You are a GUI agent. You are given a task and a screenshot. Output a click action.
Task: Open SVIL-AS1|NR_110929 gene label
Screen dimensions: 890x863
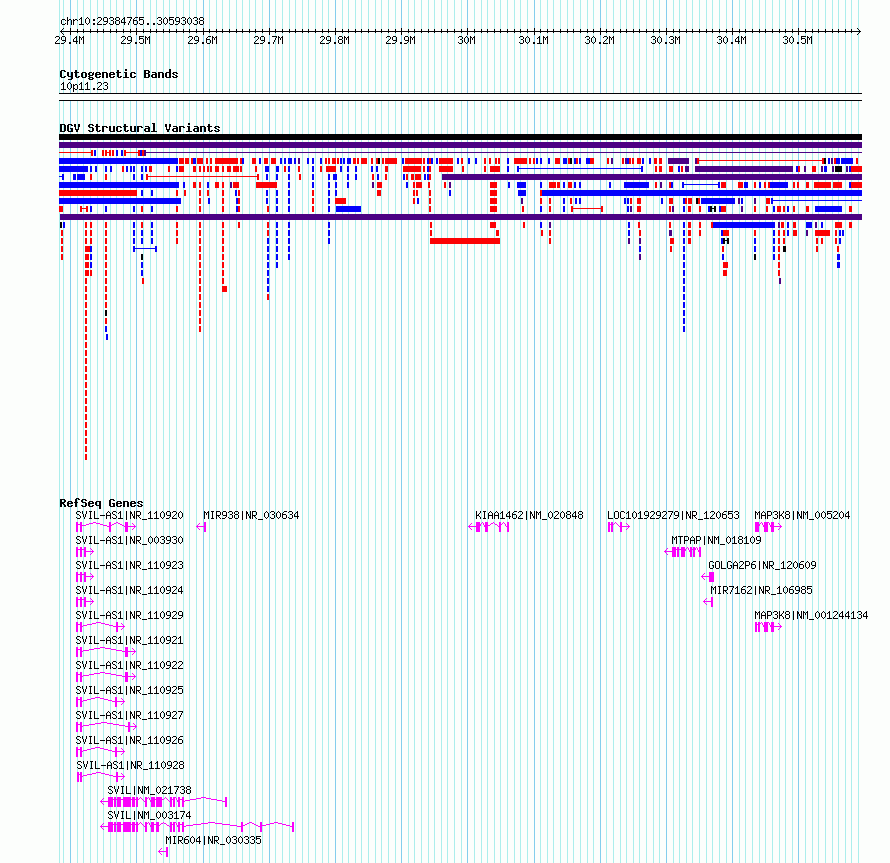tap(129, 615)
